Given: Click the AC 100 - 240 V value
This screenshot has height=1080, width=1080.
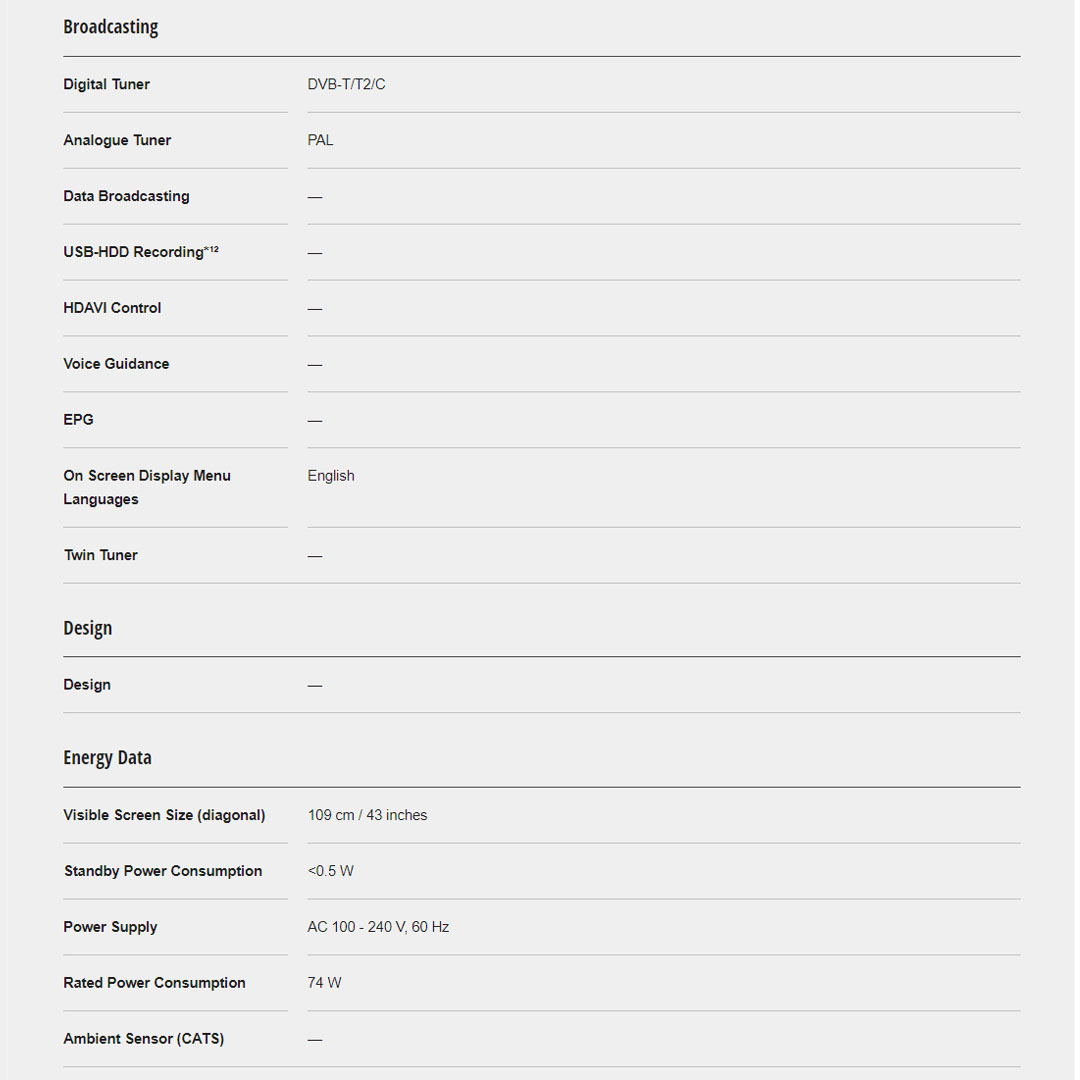Looking at the screenshot, I should coord(378,927).
